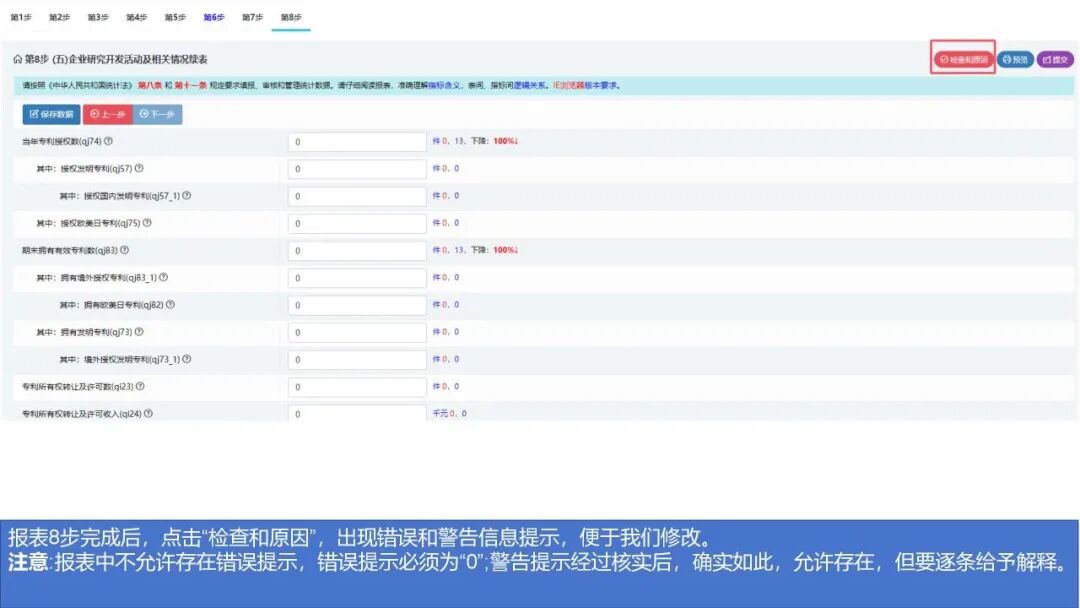Viewport: 1080px width, 608px height.
Task: Click the input field for 当年专利授权数(qj74)
Action: 355,141
